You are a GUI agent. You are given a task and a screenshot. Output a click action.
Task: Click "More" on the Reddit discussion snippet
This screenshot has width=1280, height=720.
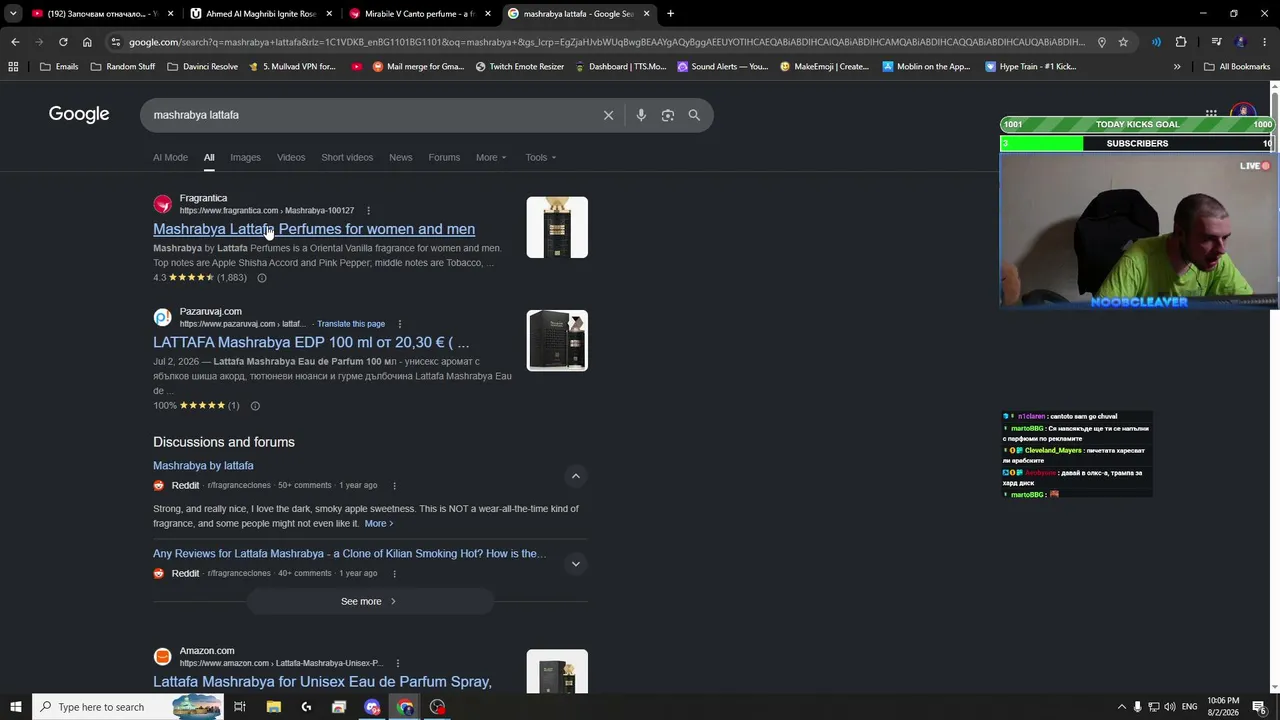click(378, 524)
